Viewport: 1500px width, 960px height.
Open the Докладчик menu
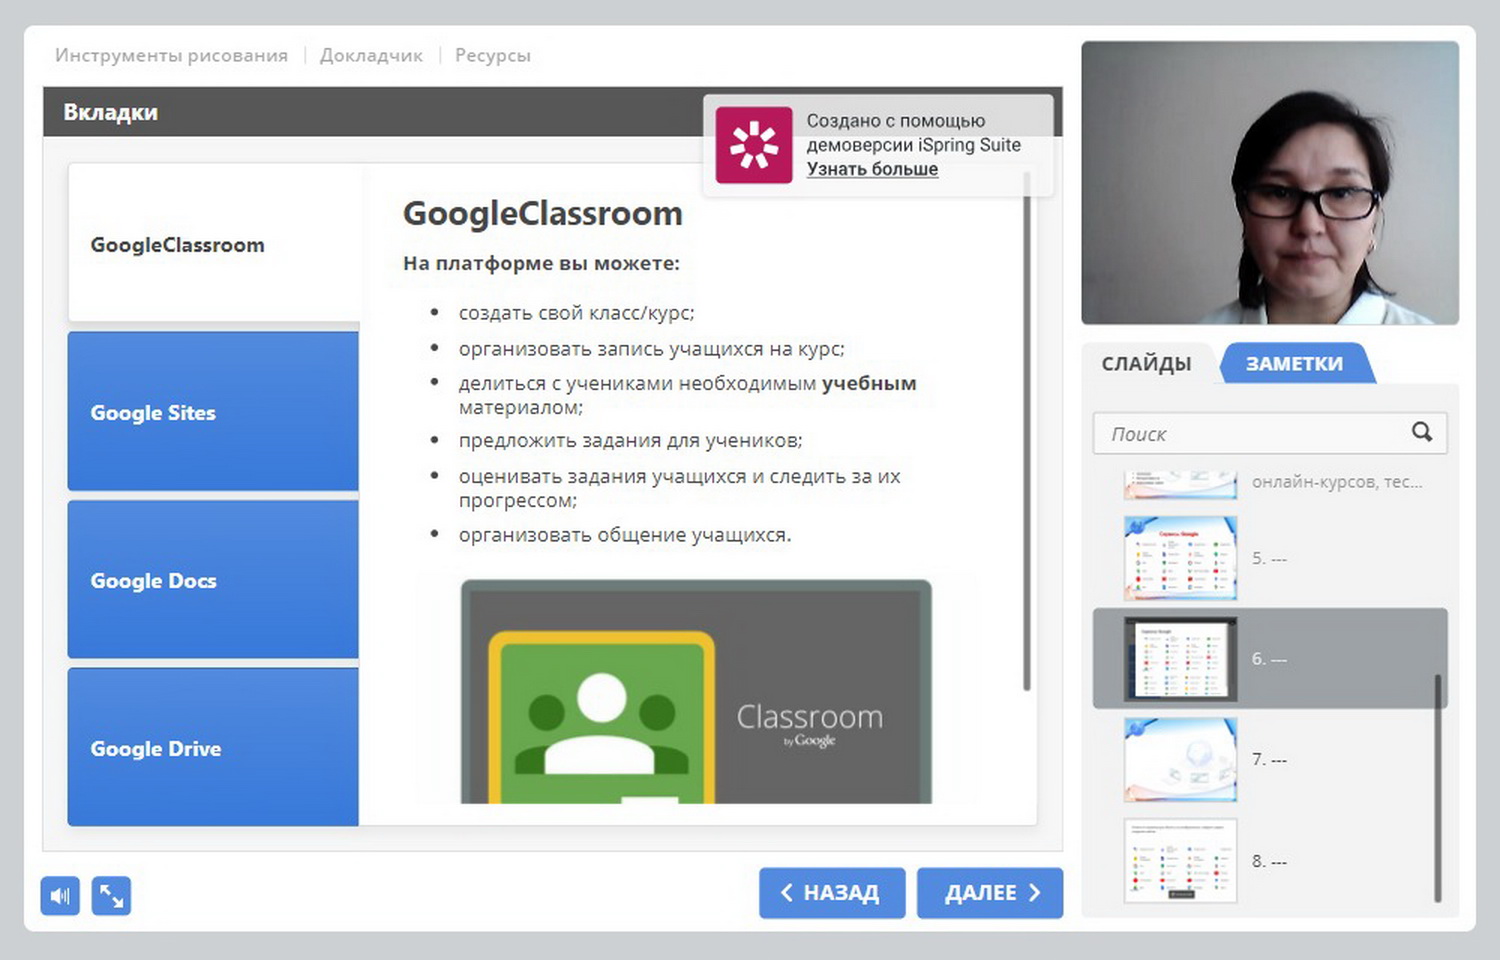pos(371,55)
